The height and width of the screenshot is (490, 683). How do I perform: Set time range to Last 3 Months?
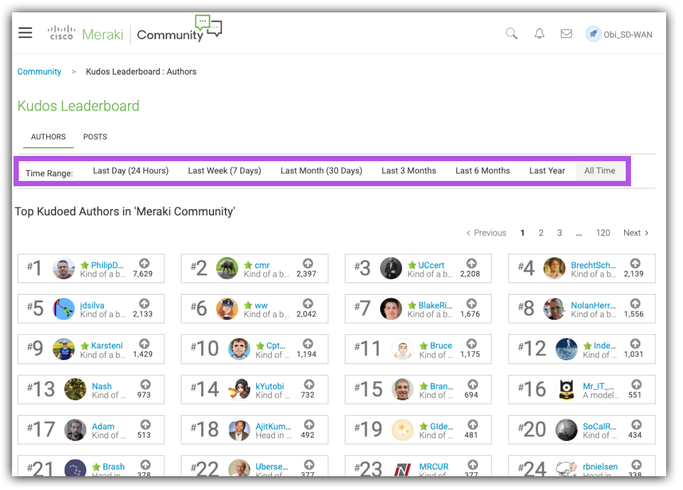[x=408, y=171]
